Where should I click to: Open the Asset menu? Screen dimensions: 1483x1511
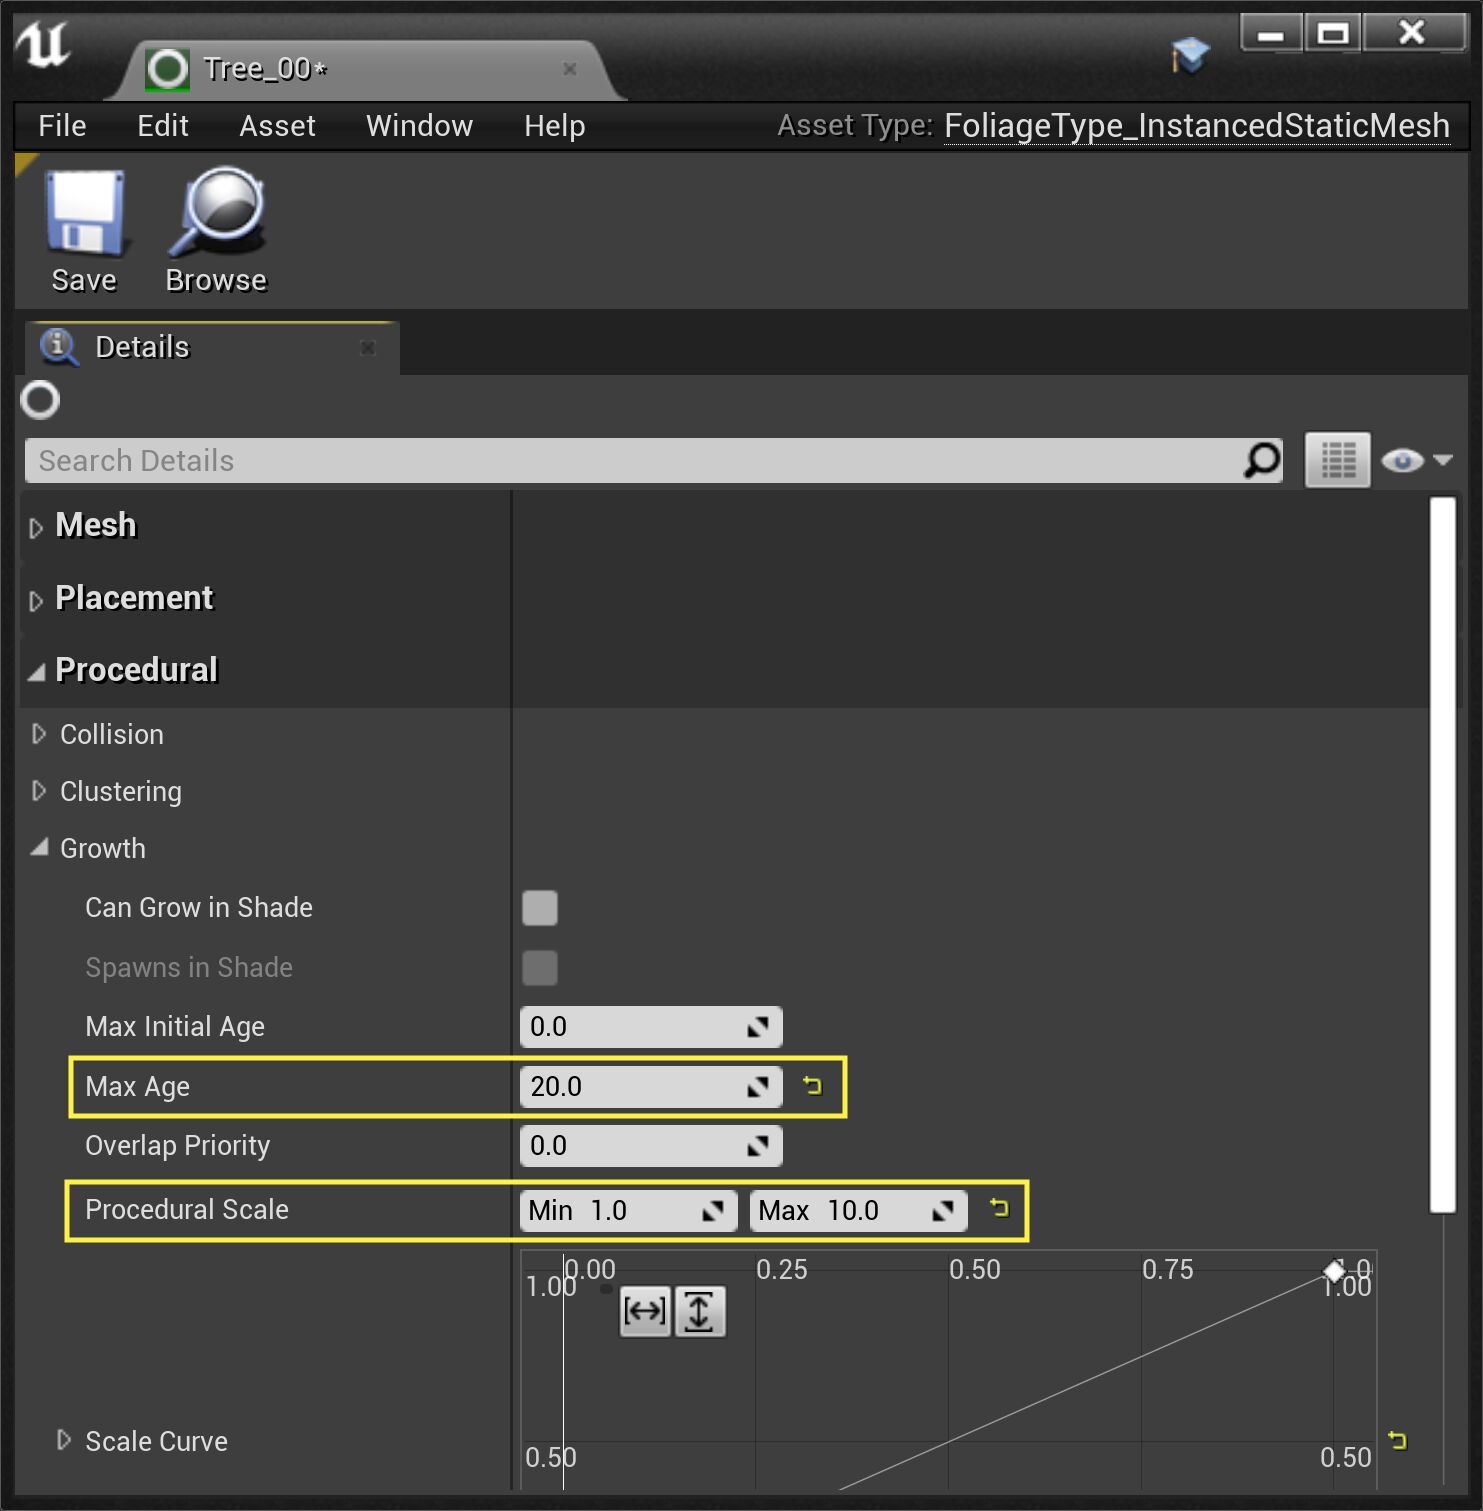tap(277, 126)
